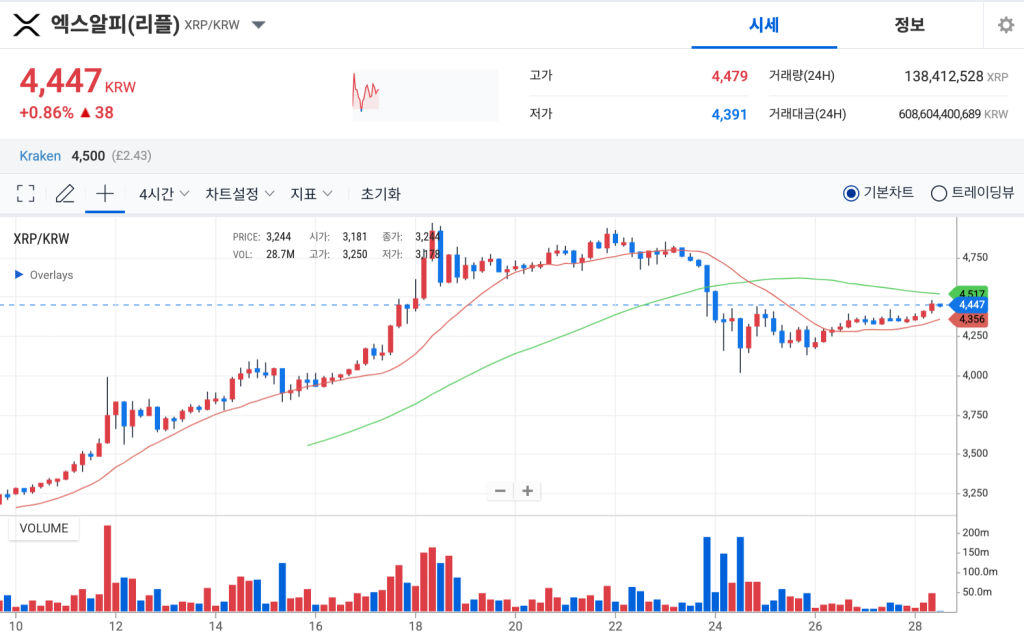This screenshot has width=1024, height=641.
Task: Click the +0.86% change text
Action: point(46,113)
